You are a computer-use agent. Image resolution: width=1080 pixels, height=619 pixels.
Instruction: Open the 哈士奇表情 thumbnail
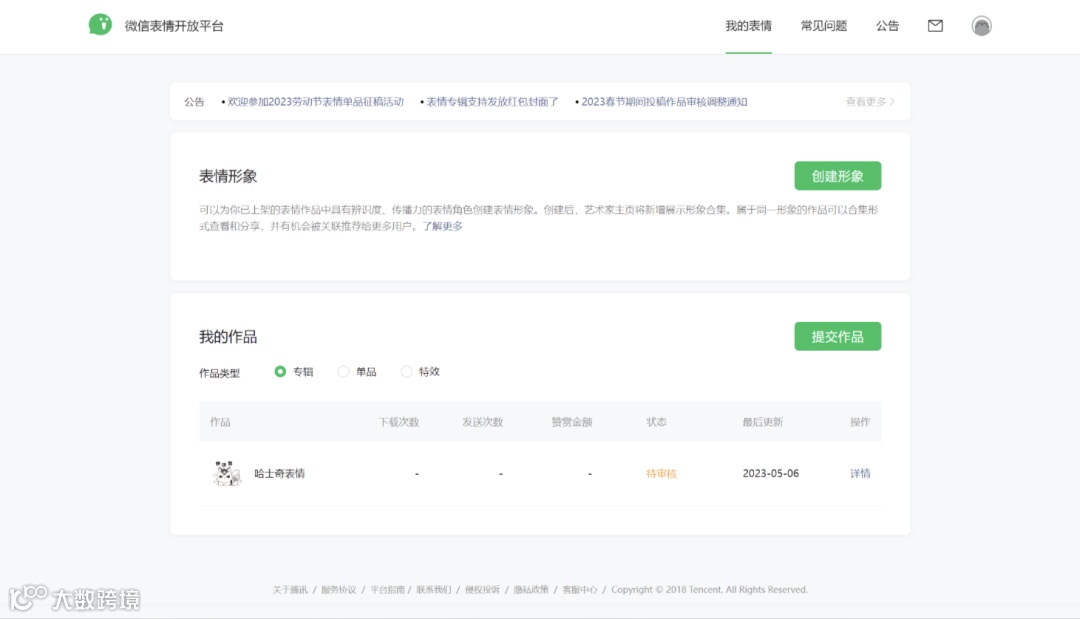pyautogui.click(x=227, y=473)
